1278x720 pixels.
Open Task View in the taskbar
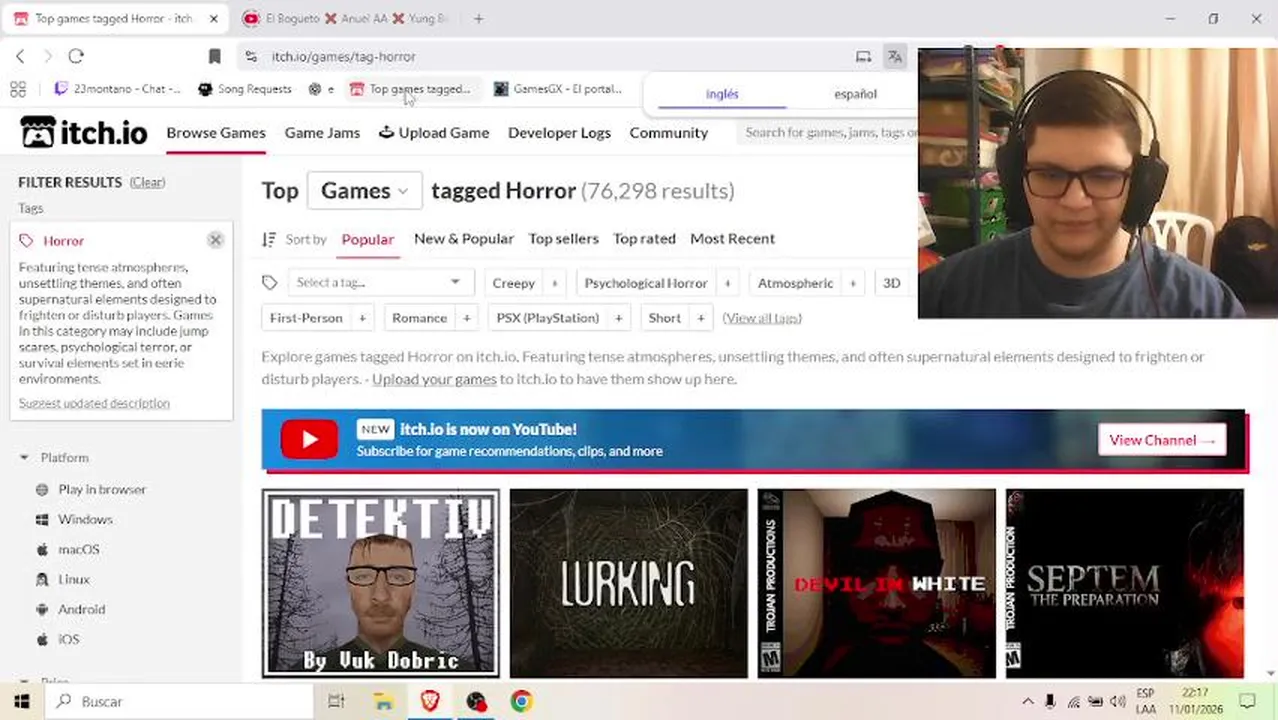click(x=336, y=701)
